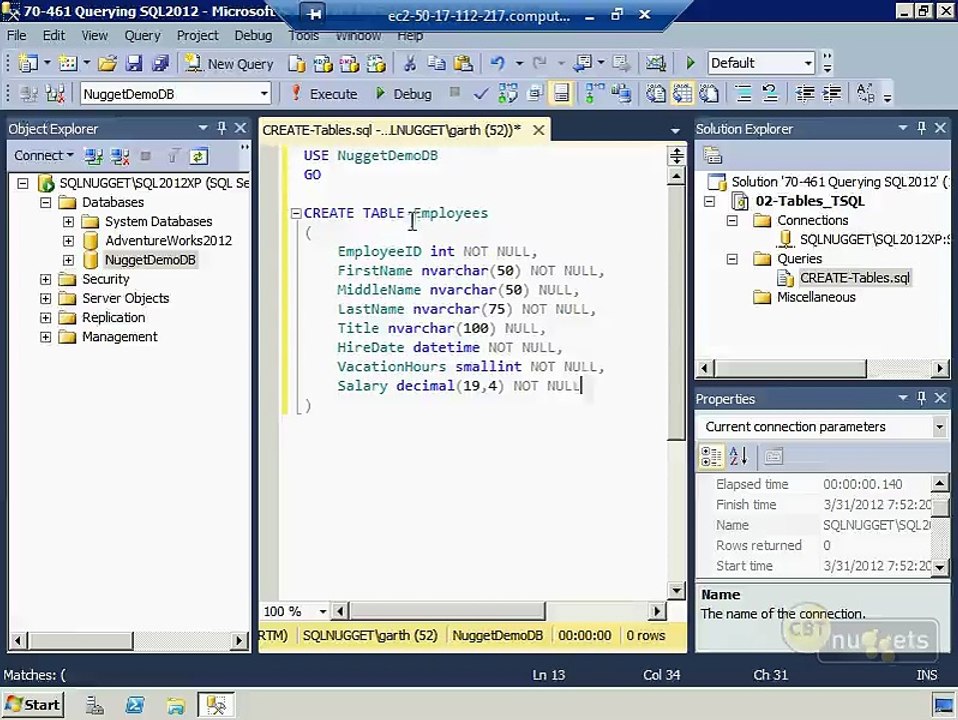Viewport: 958px width, 720px height.
Task: Expand the Server Objects folder
Action: tap(45, 298)
